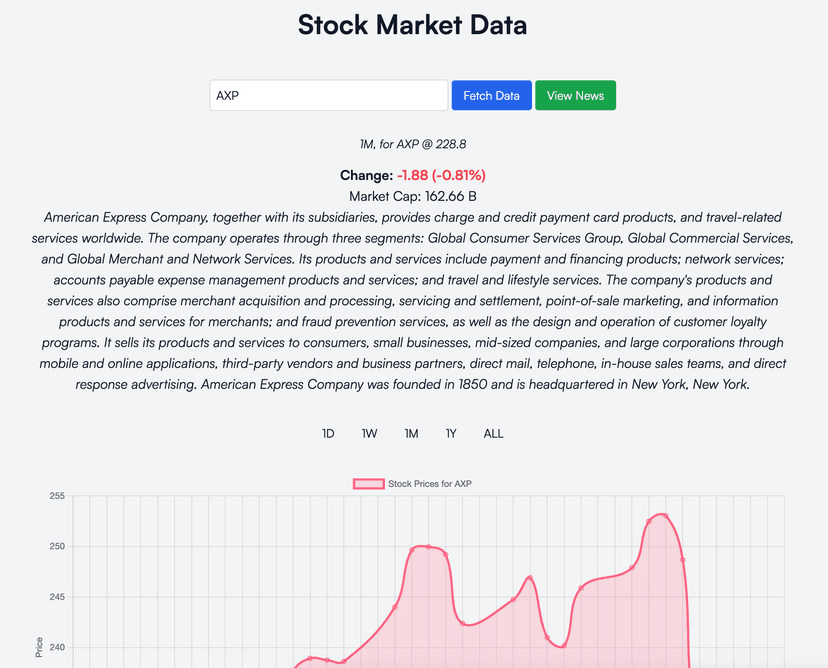Click the 'Stock Market Data' page heading
828x668 pixels.
412,25
